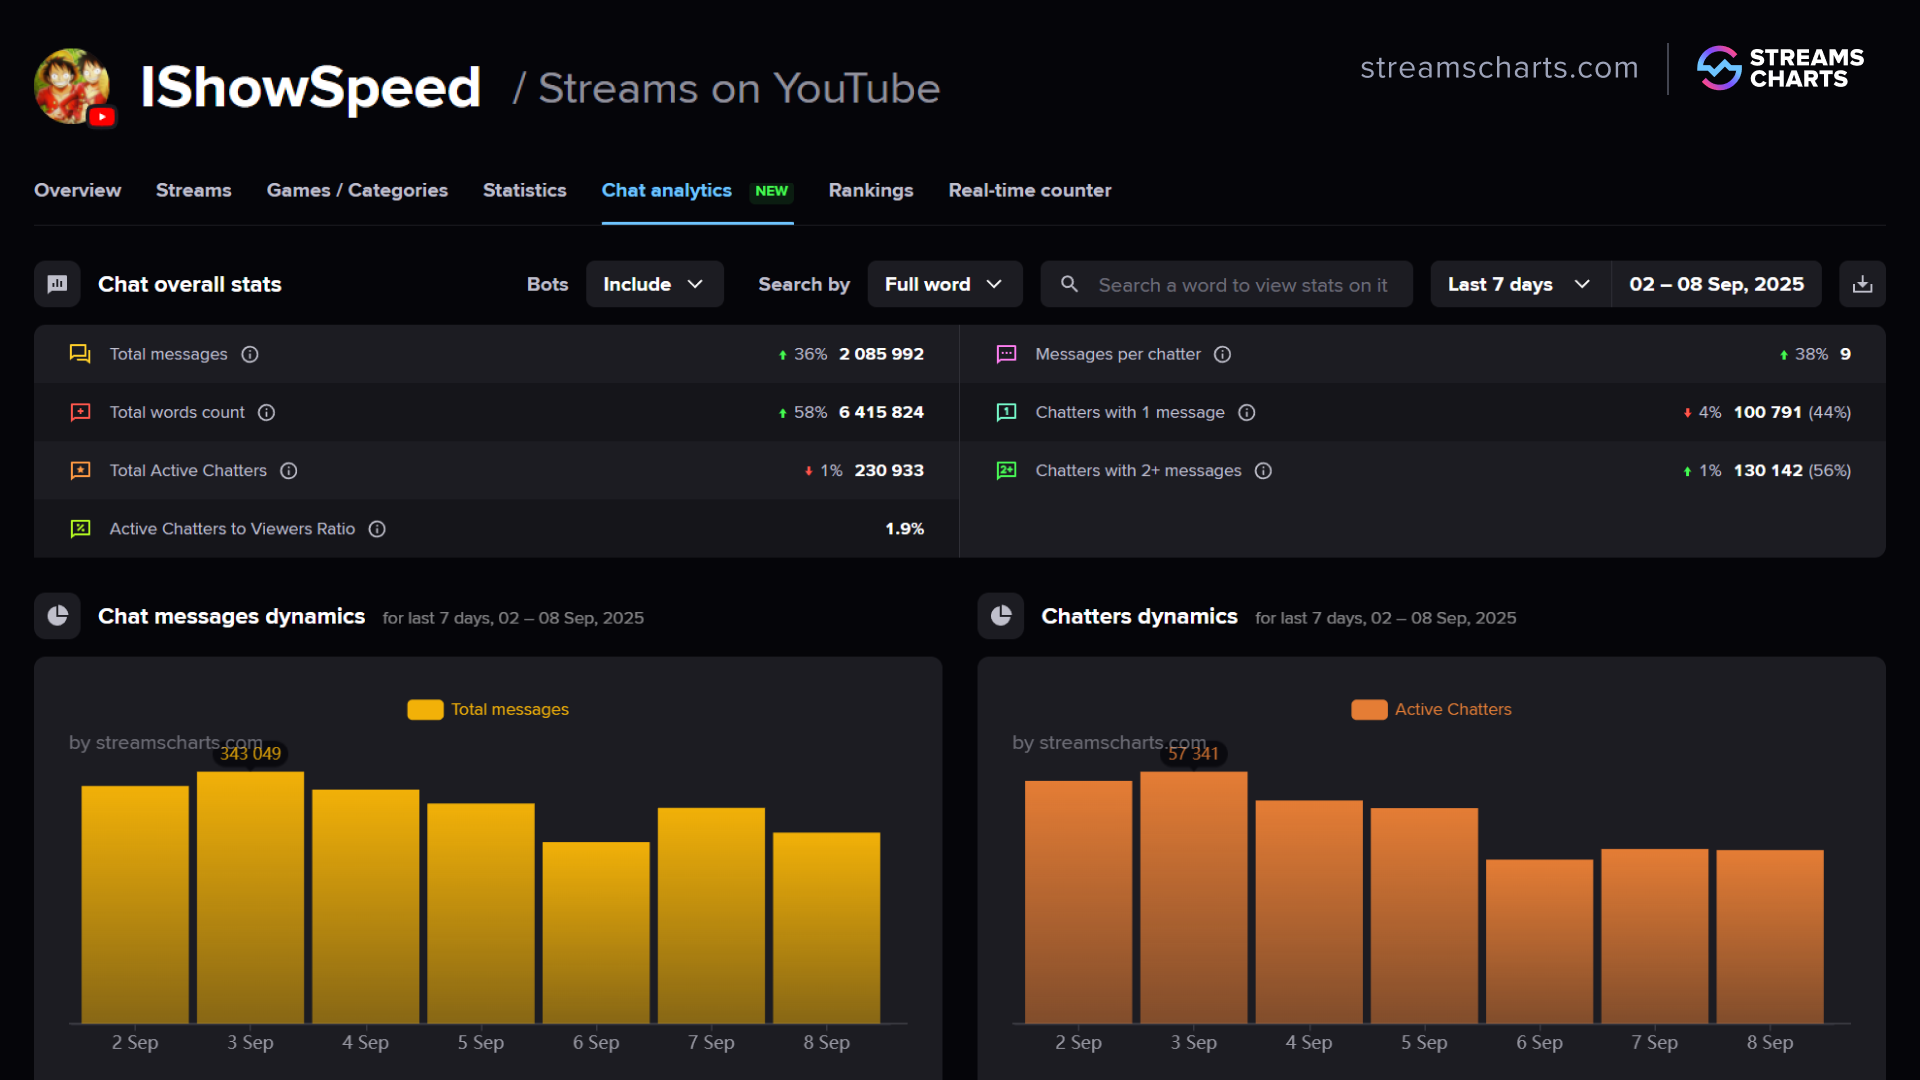Image resolution: width=1920 pixels, height=1080 pixels.
Task: Click info icon beside Messages per chatter
Action: 1222,354
